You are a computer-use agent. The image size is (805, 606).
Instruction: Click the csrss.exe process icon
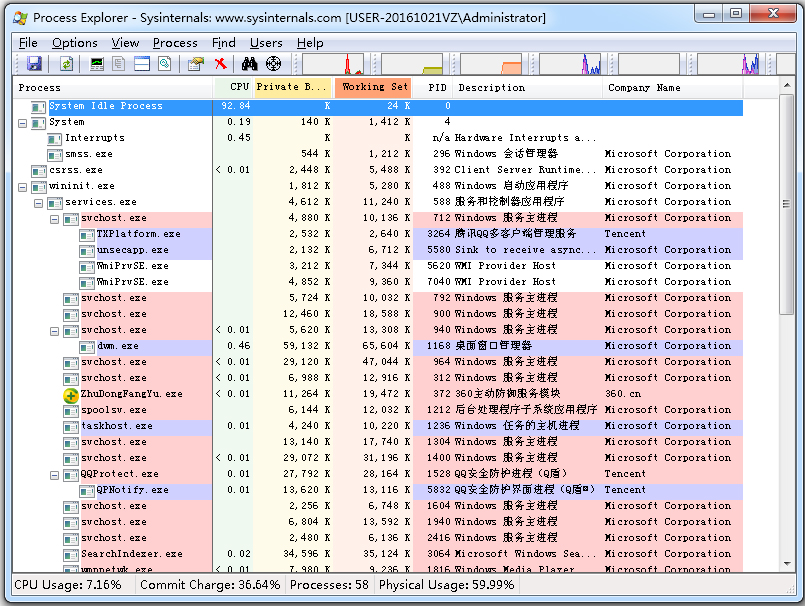click(x=39, y=171)
